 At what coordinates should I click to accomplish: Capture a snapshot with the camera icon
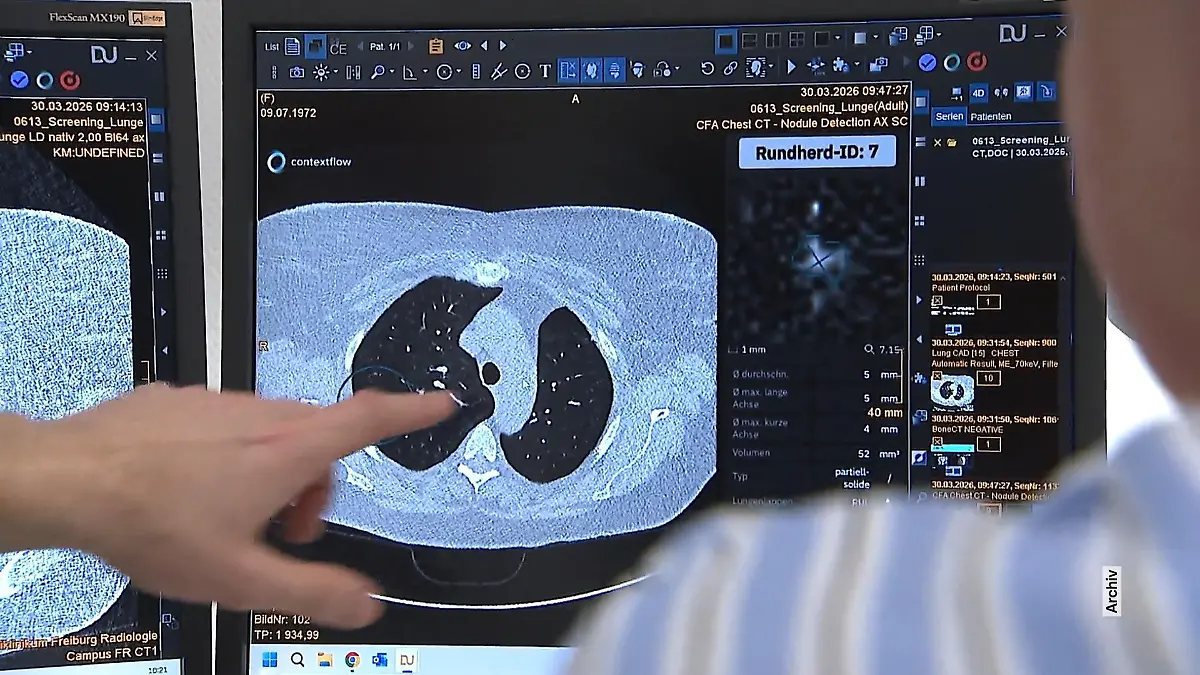coord(297,72)
